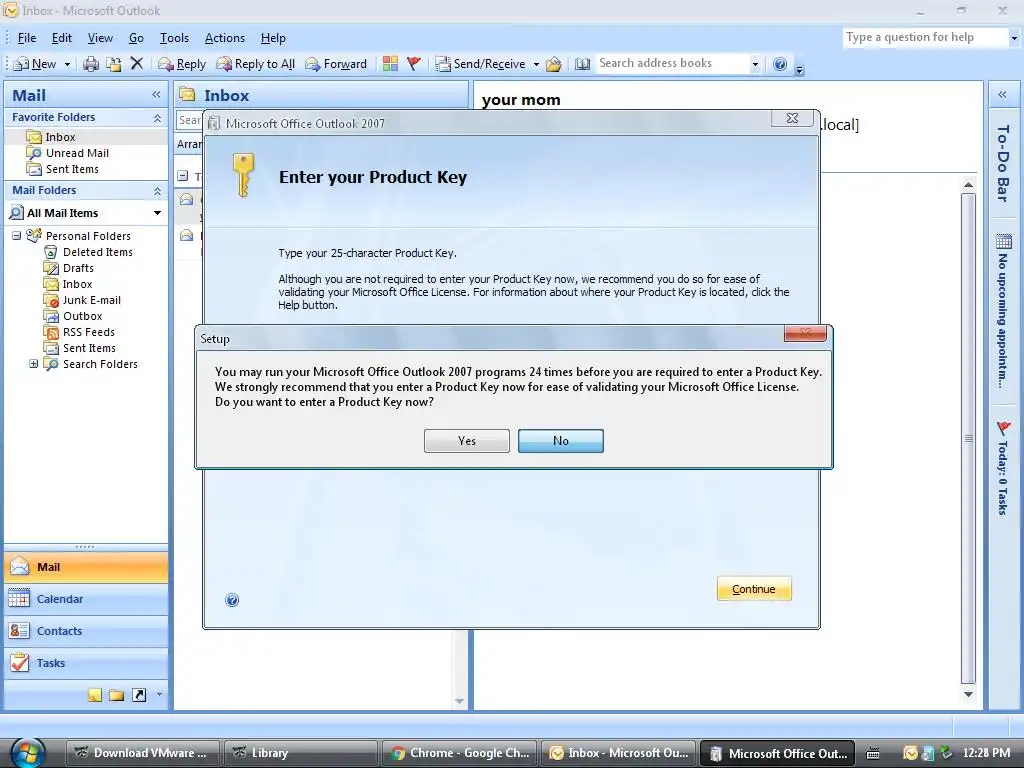1024x768 pixels.
Task: Click the Delete X toolbar icon
Action: (x=136, y=63)
